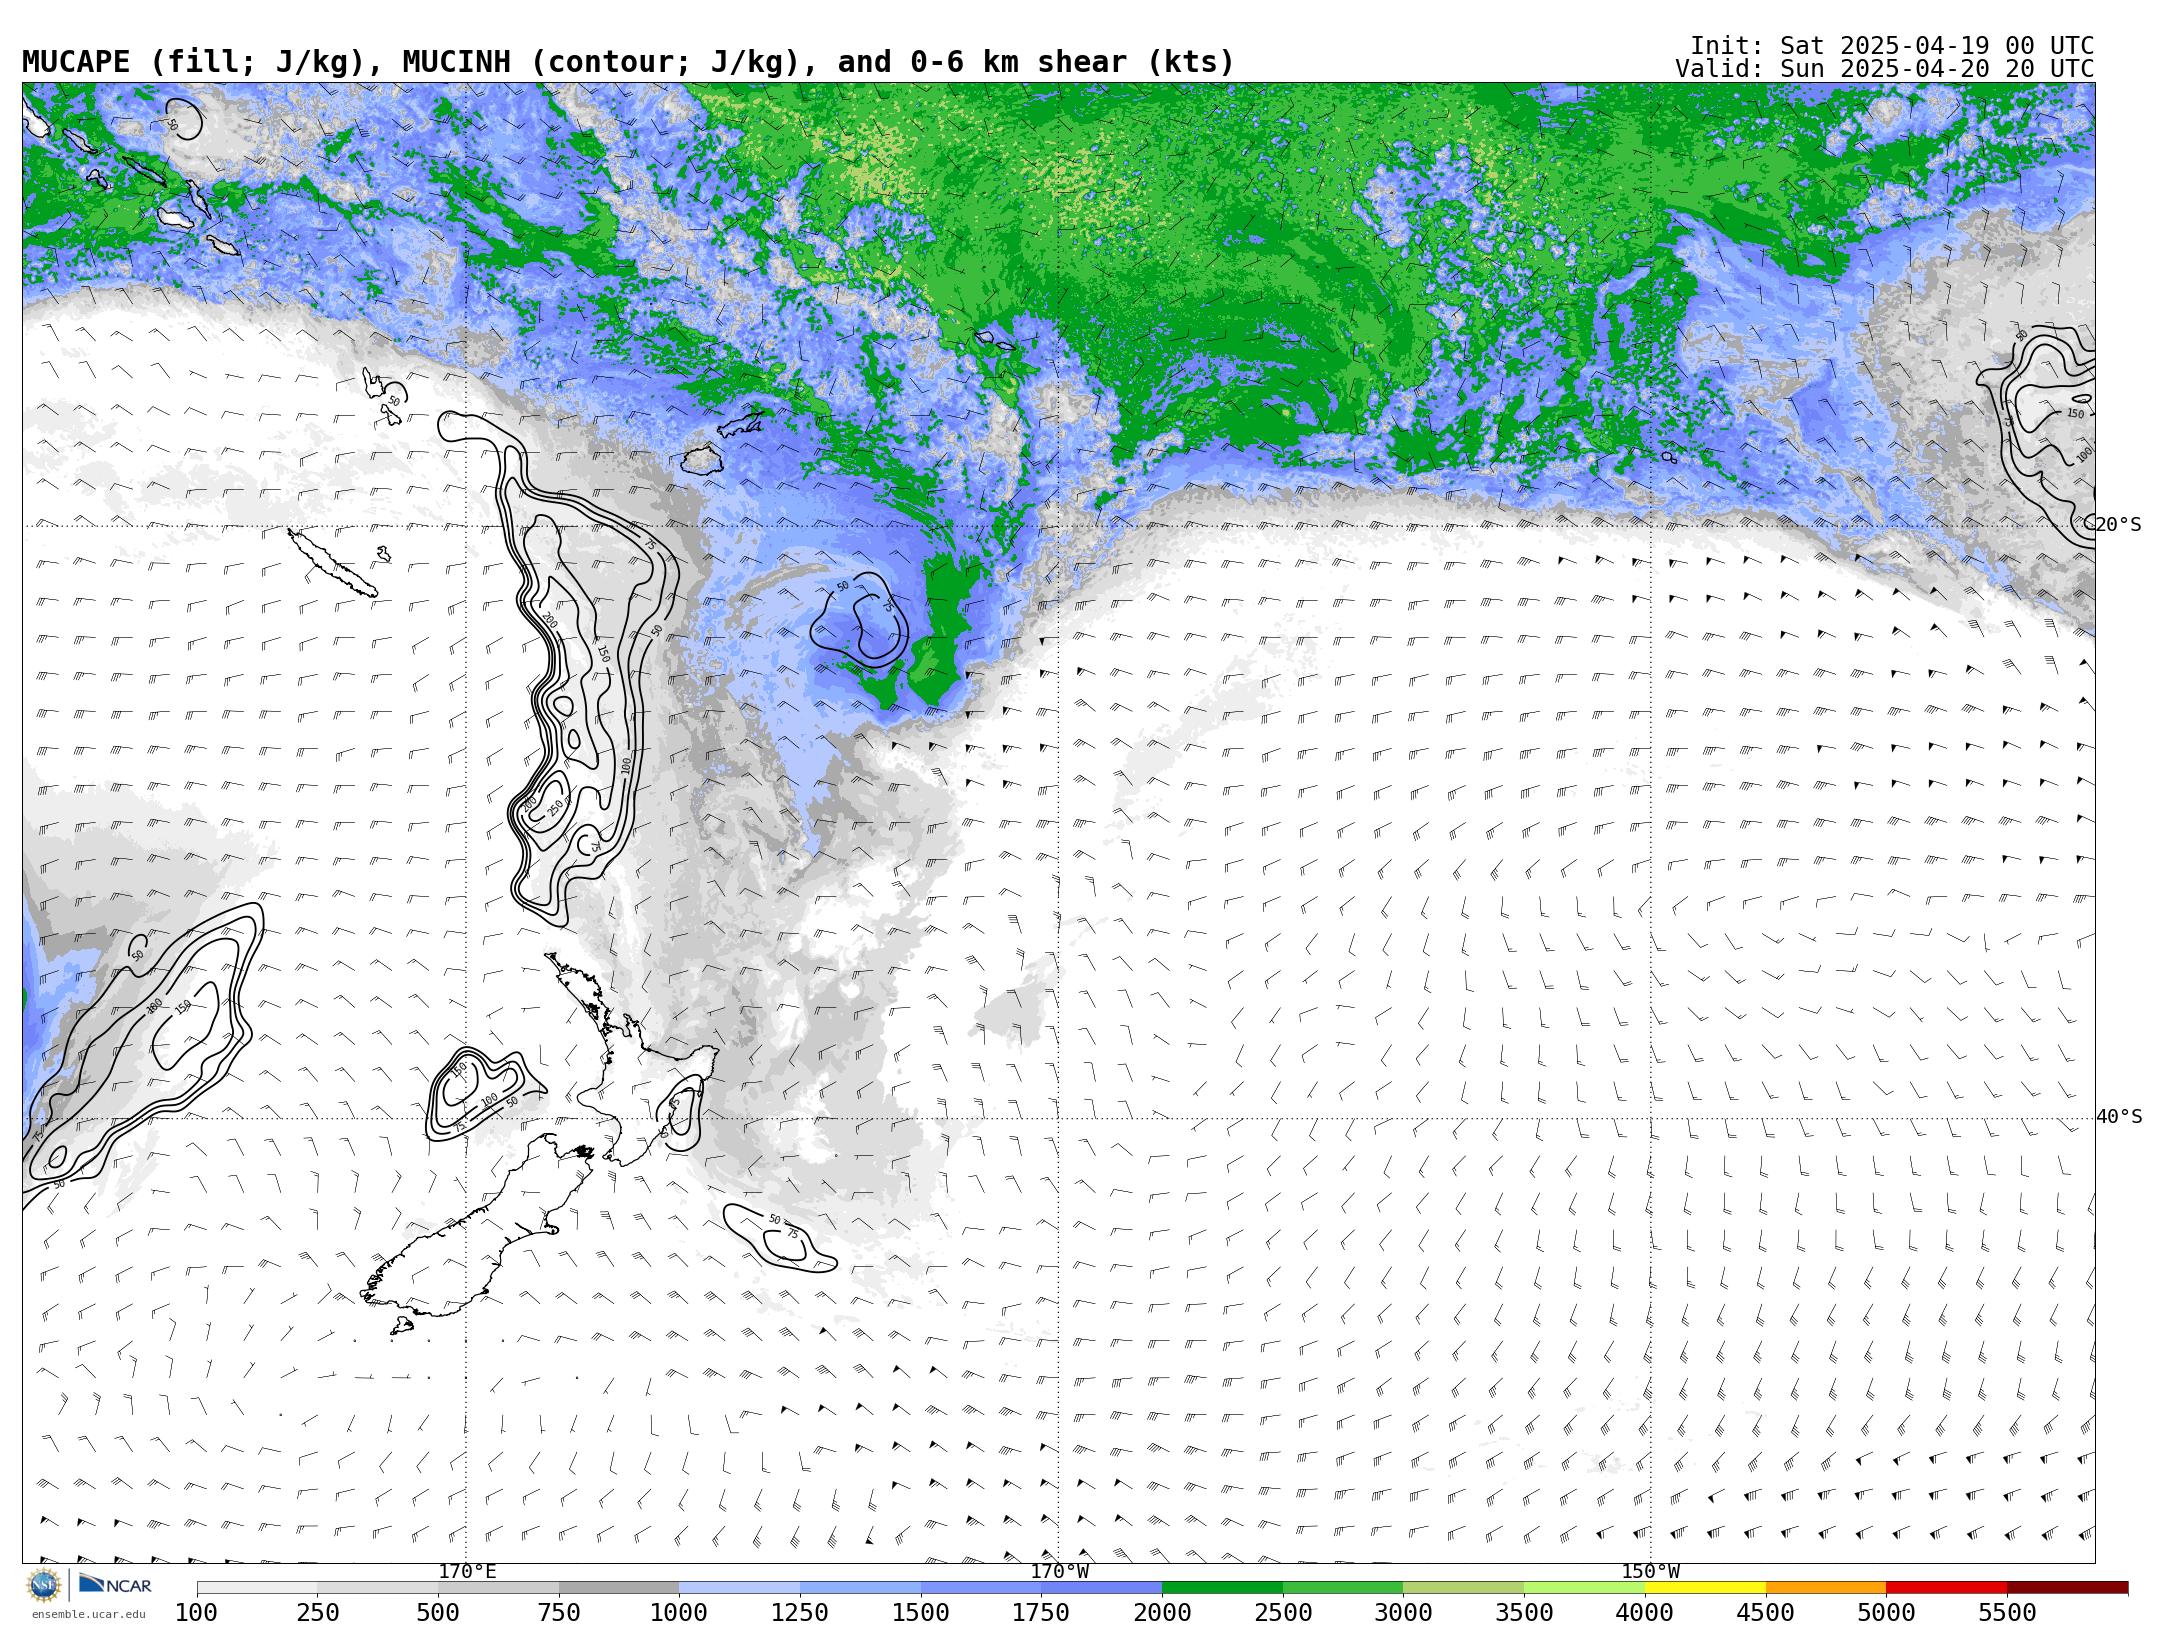
Task: Click the Init: Sat 2025-04-19 00 UTC text
Action: (x=1892, y=46)
